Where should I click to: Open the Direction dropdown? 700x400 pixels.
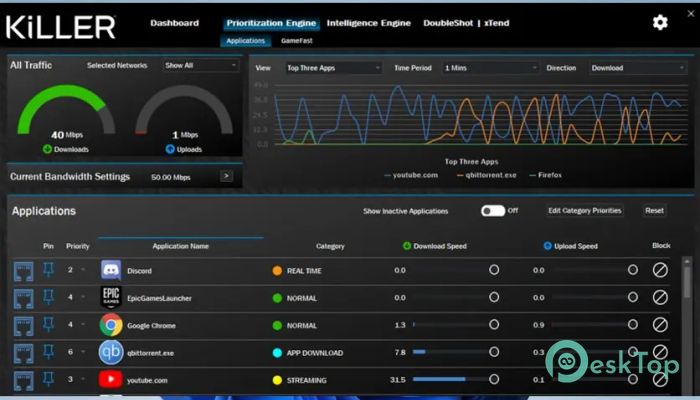coord(638,68)
